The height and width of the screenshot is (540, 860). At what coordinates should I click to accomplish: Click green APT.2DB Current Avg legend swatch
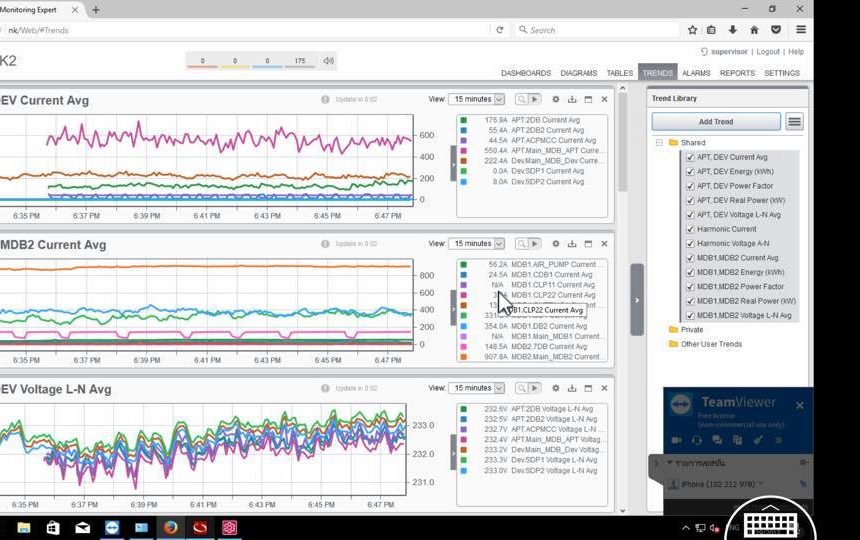pyautogui.click(x=464, y=120)
